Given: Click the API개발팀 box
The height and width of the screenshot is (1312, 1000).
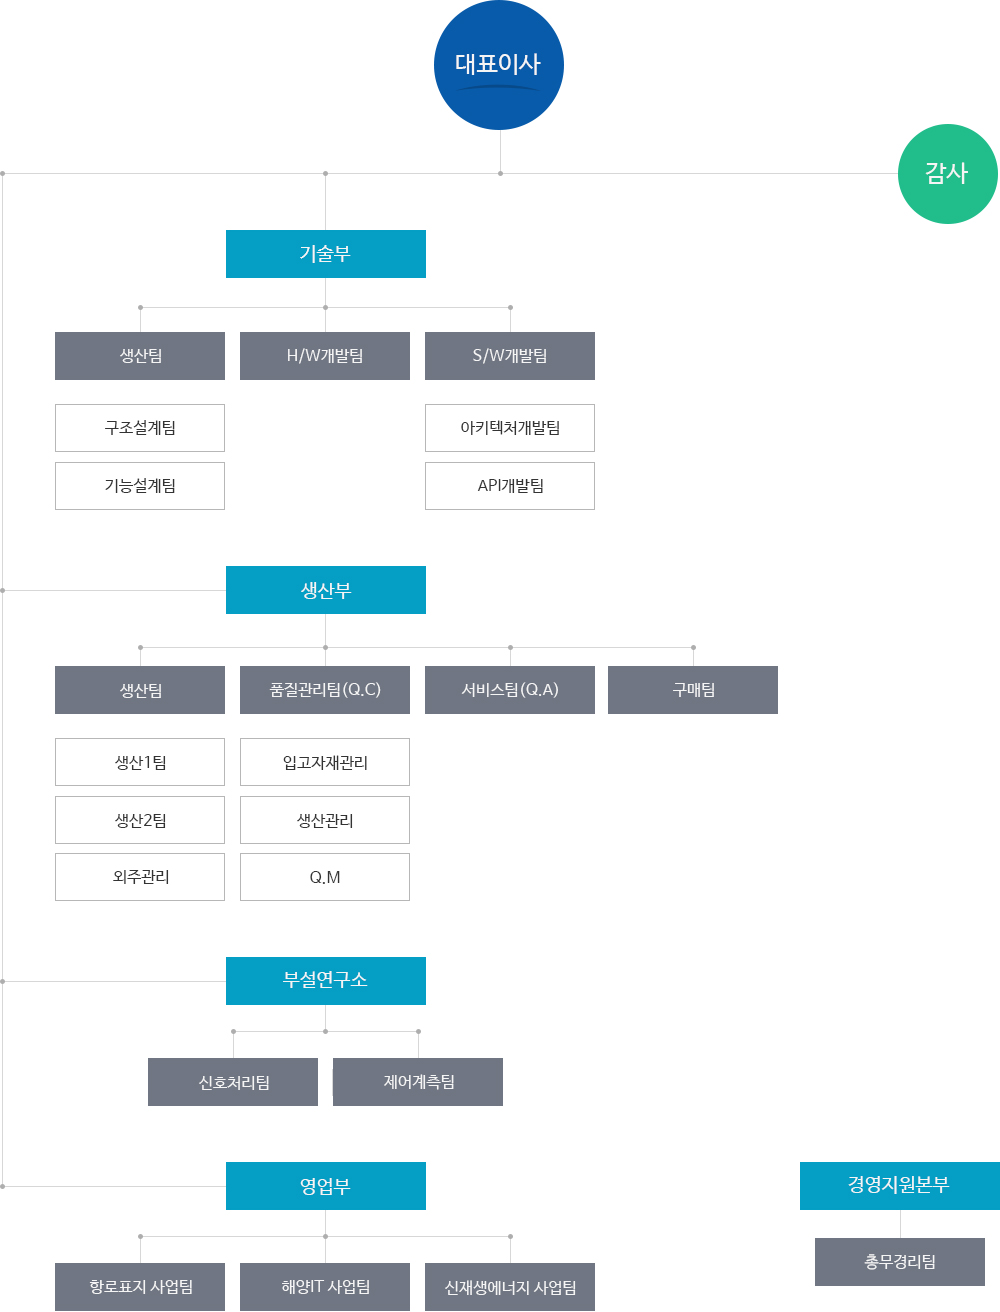Looking at the screenshot, I should [510, 485].
